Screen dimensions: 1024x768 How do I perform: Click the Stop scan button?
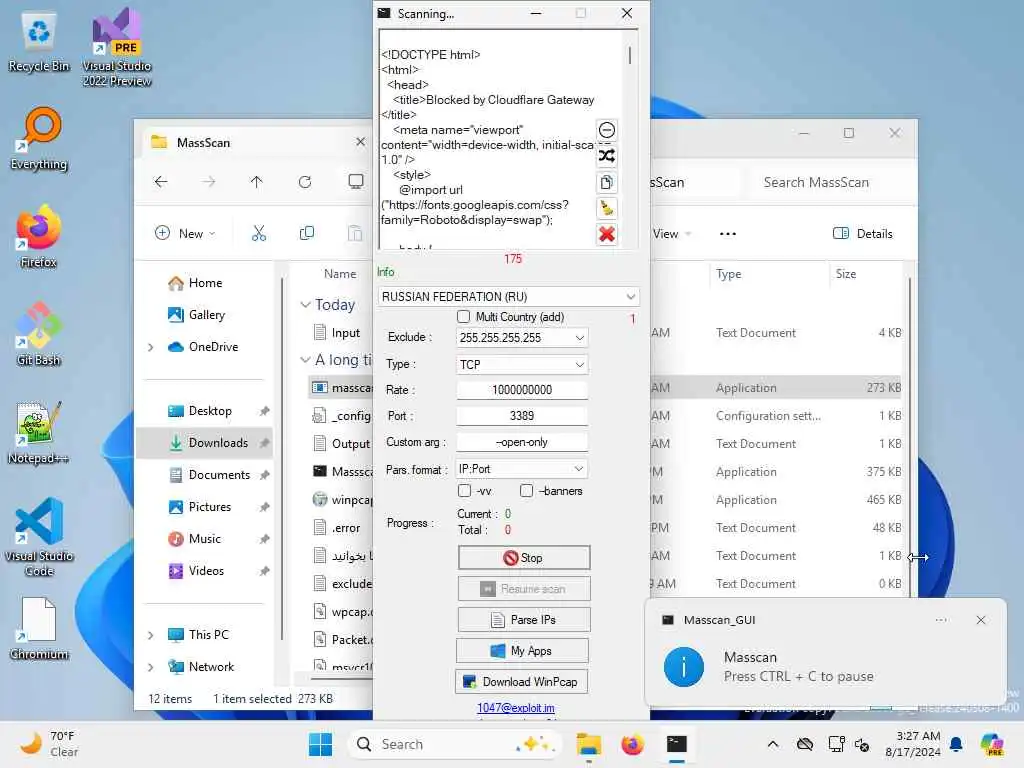coord(524,558)
